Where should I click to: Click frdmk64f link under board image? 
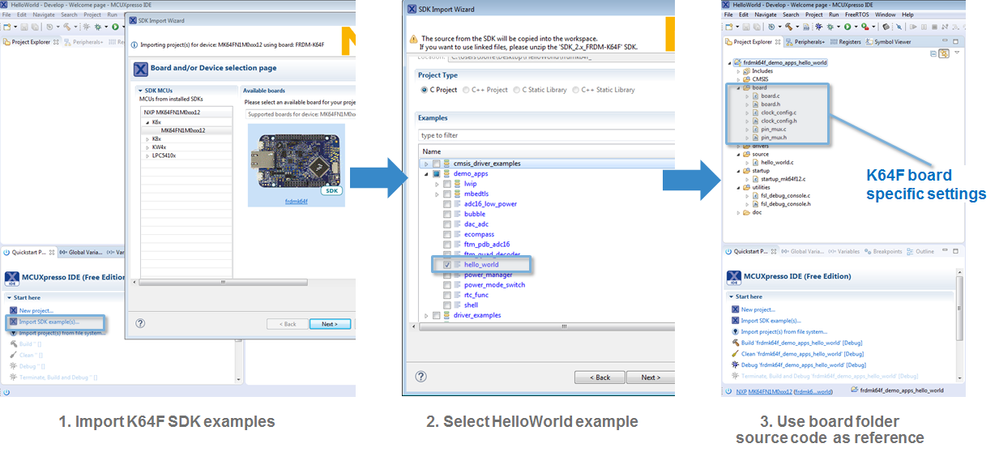[296, 200]
